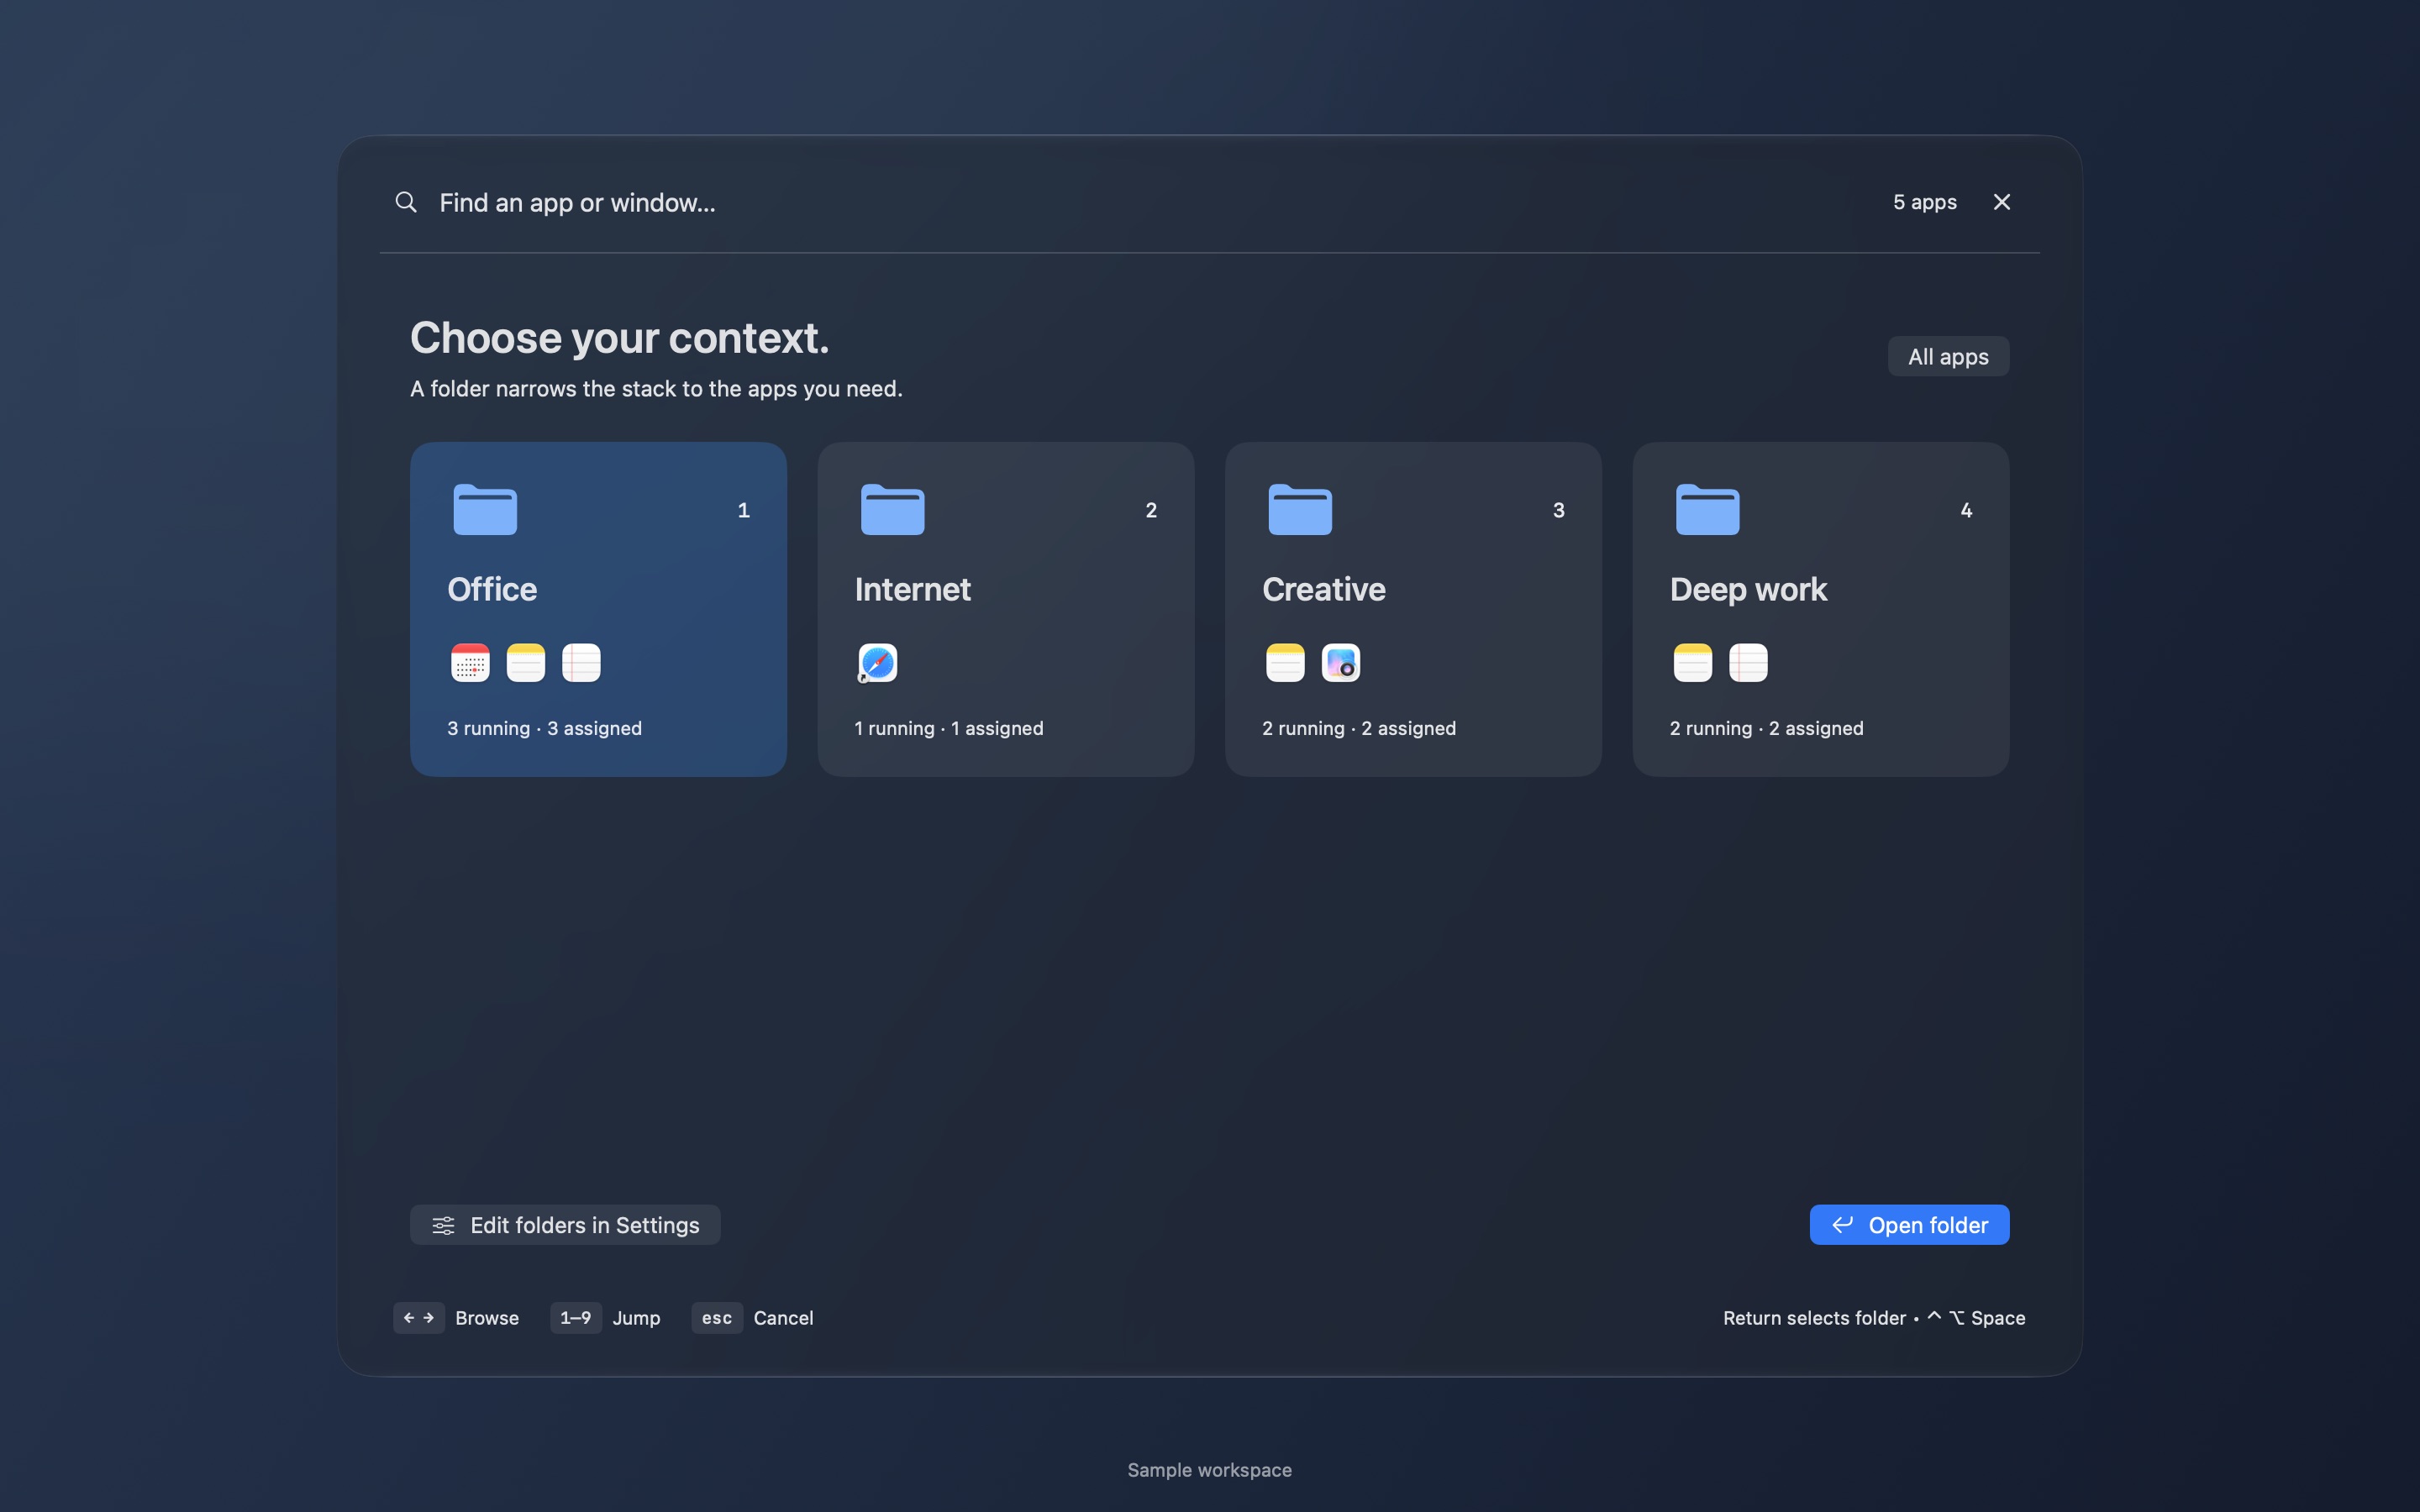Click "Return selects folder" hint text
The height and width of the screenshot is (1512, 2420).
pyautogui.click(x=1814, y=1318)
